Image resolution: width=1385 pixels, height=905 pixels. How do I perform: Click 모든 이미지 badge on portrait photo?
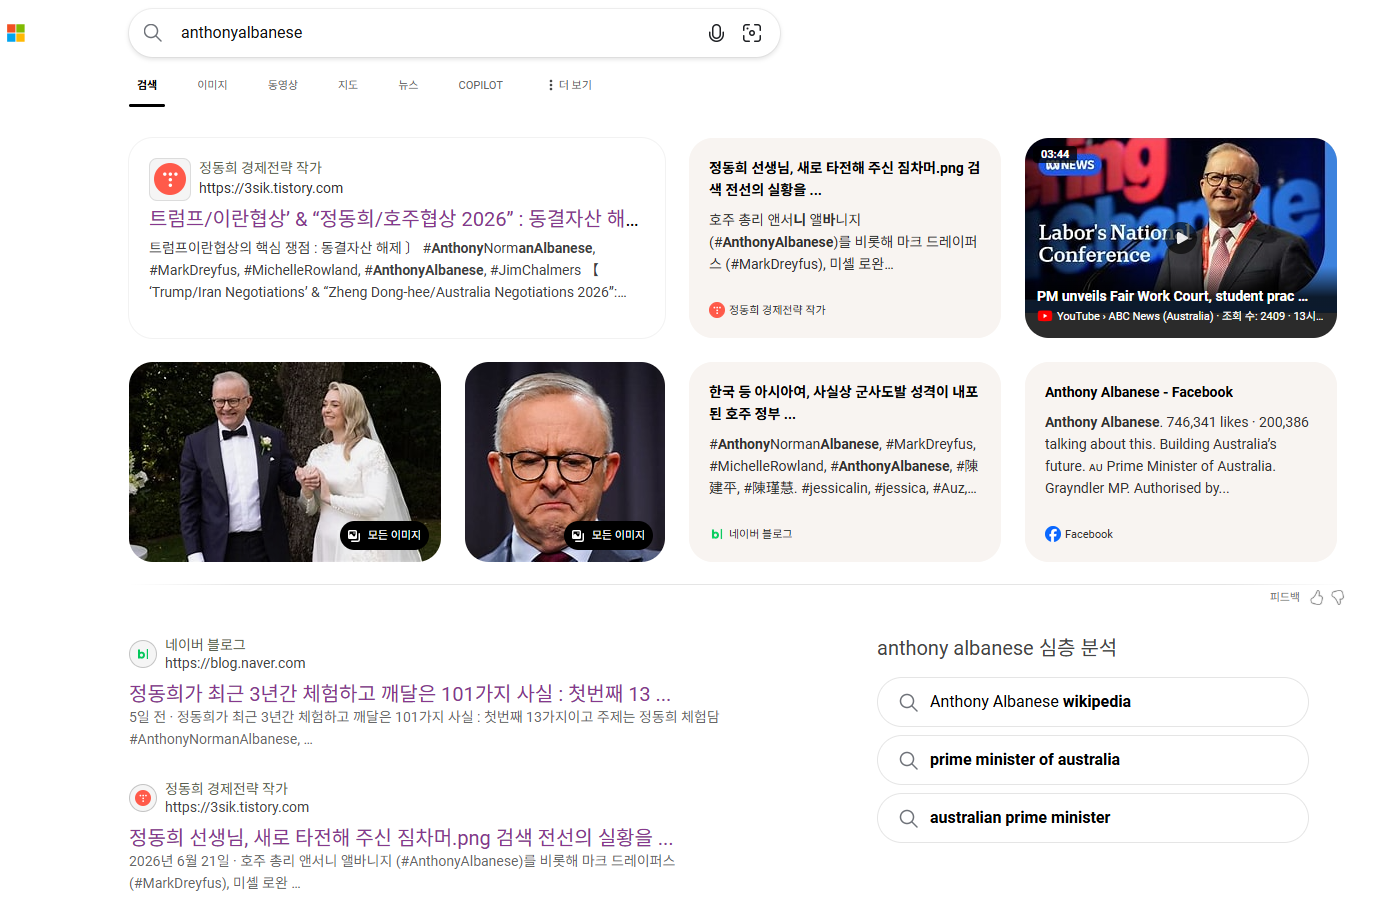608,535
